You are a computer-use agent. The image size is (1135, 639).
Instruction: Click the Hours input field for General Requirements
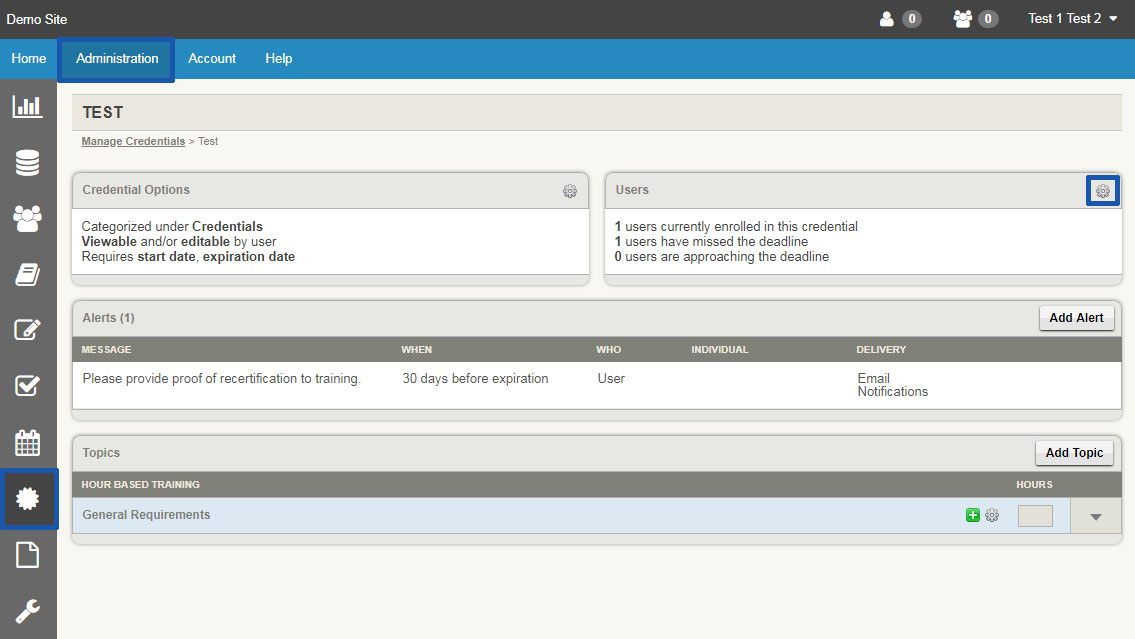[1035, 515]
